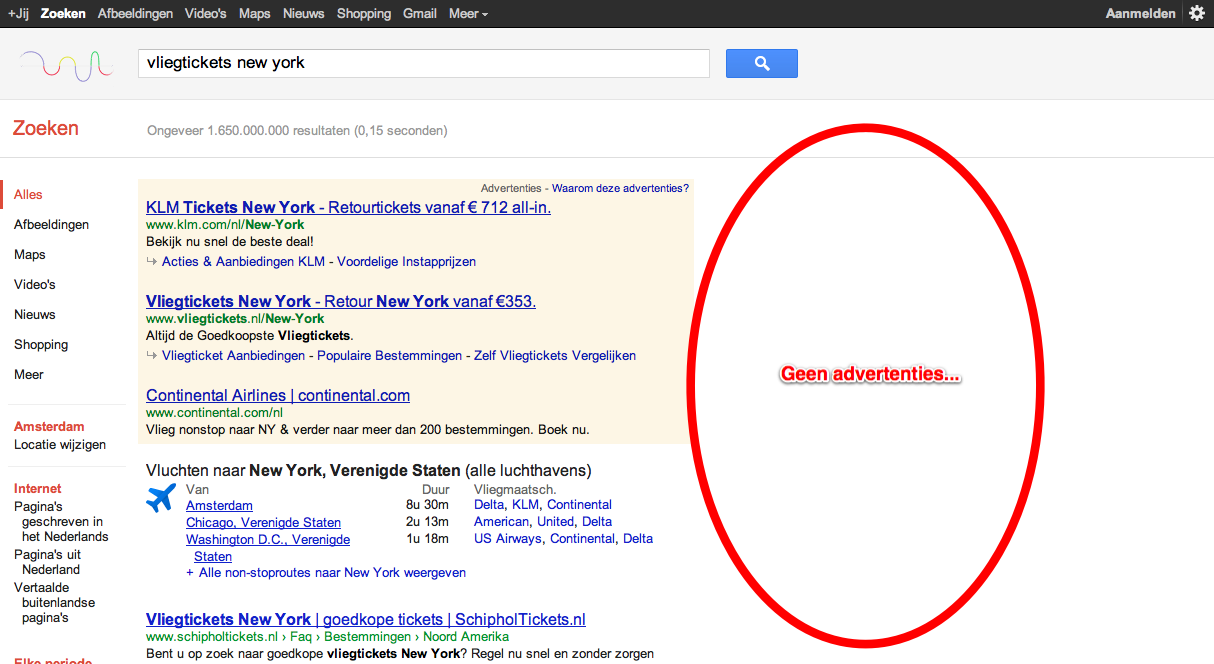
Task: Select Zoeken in the top bar
Action: (63, 13)
